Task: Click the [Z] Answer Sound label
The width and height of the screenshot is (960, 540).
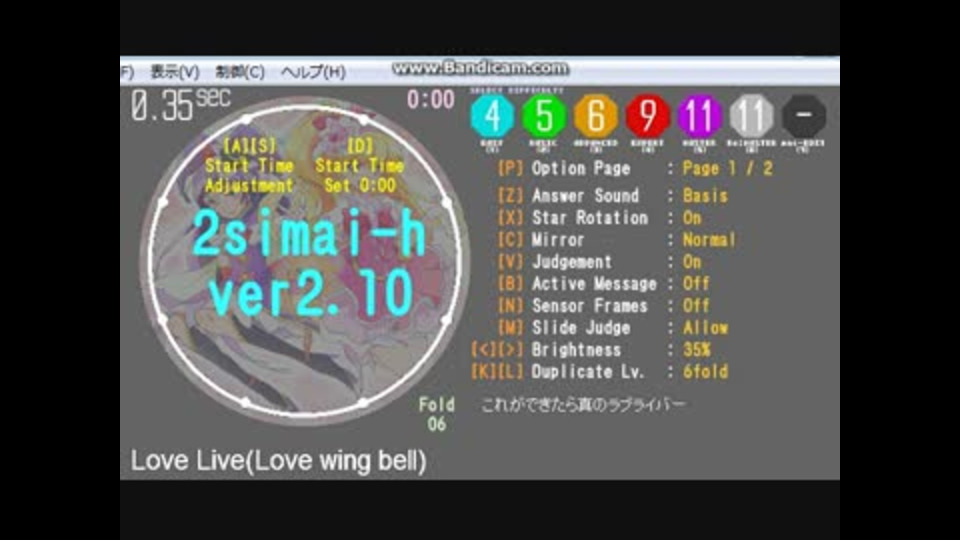Action: [x=568, y=195]
